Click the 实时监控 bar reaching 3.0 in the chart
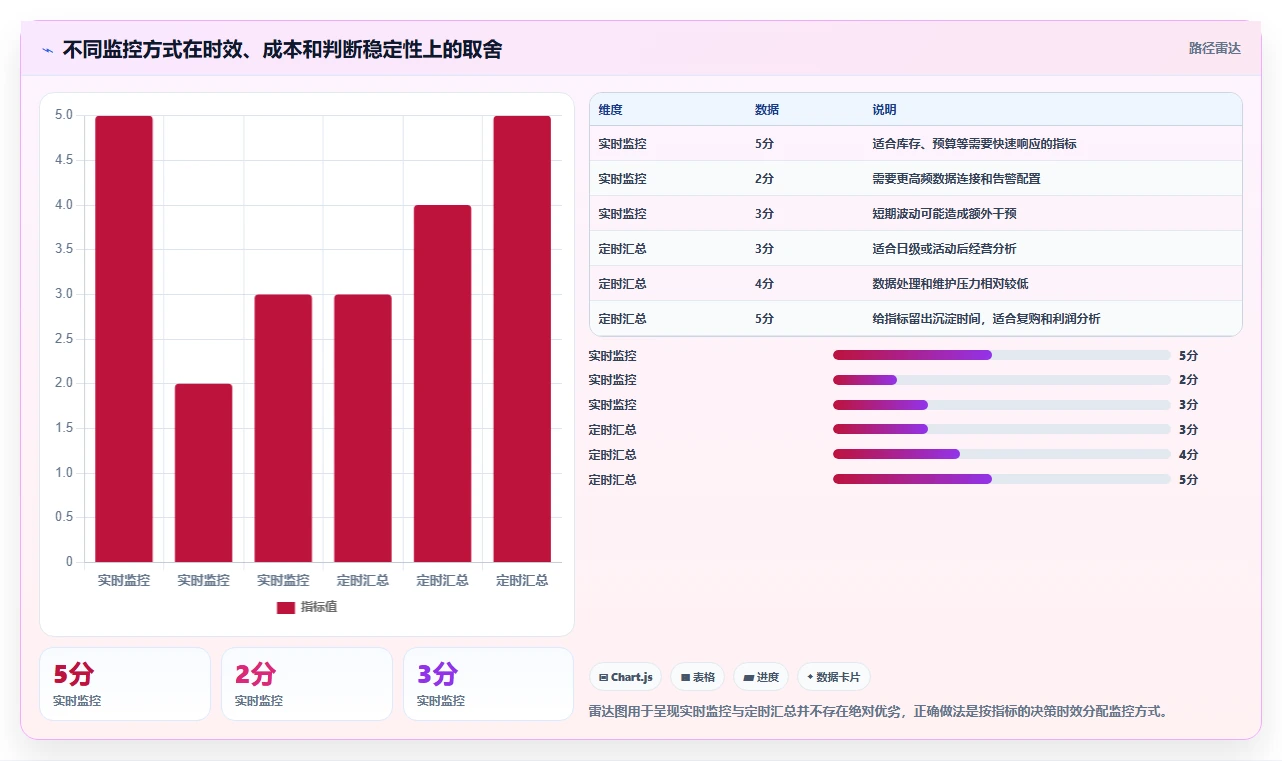 [x=283, y=428]
